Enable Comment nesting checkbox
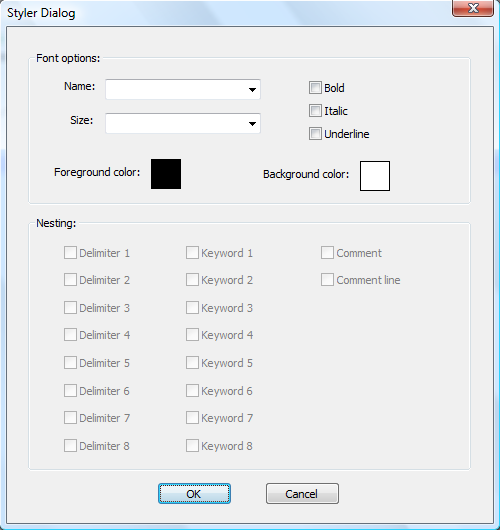Screen dimensions: 500x530 (x=327, y=252)
